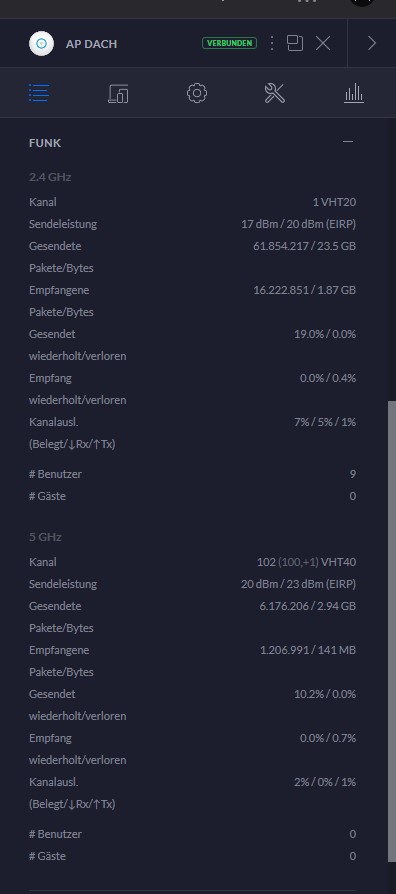Click the AP DACH device name
This screenshot has width=396, height=894.
[x=91, y=44]
